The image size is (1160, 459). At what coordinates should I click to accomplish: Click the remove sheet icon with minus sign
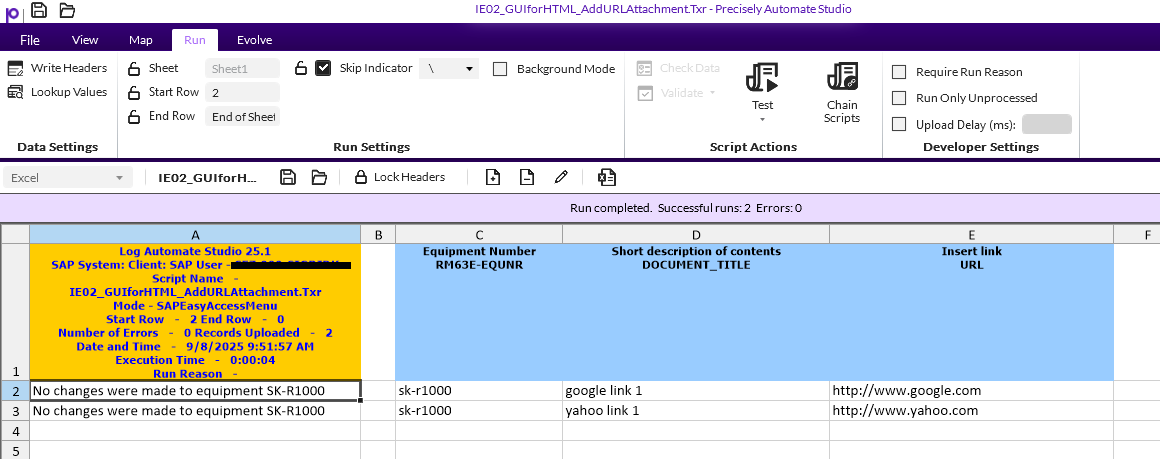(x=526, y=177)
